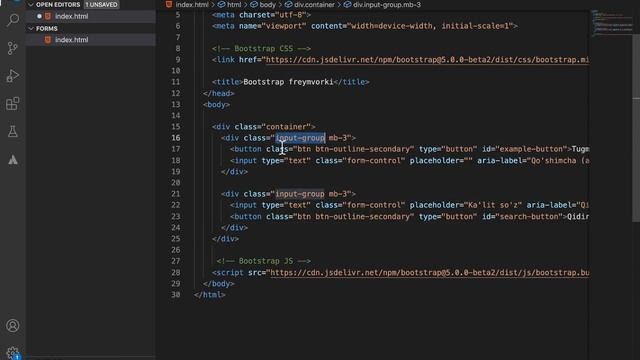Open the Testing flask view
Screen dimensions: 640x360
[x=13, y=131]
